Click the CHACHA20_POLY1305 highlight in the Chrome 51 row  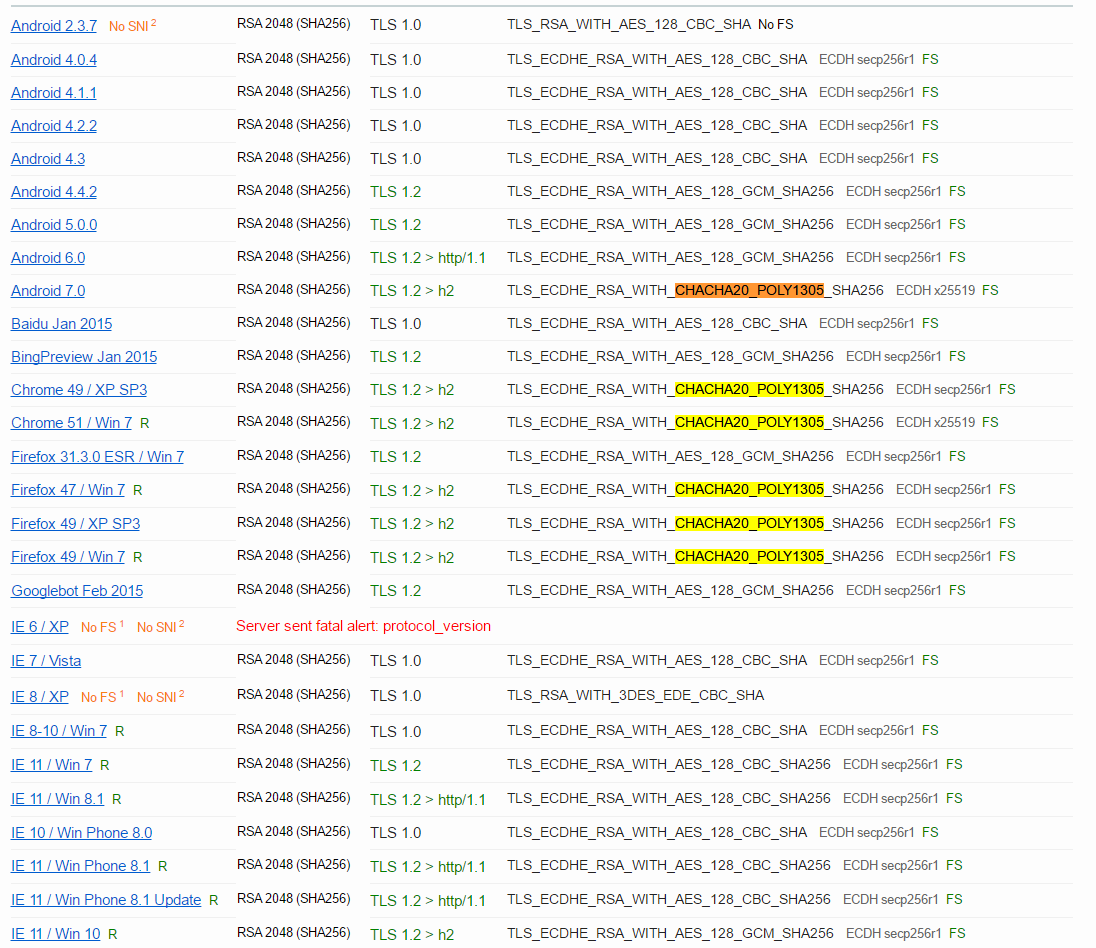[x=749, y=422]
